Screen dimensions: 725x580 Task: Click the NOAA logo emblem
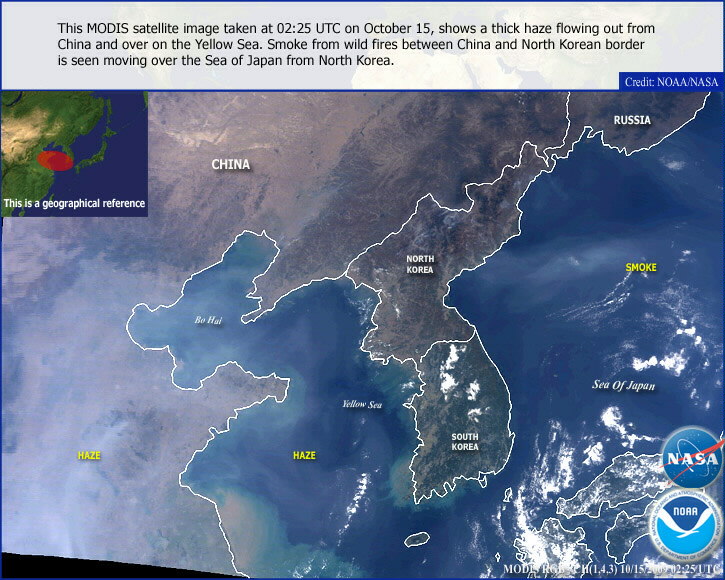coord(684,525)
